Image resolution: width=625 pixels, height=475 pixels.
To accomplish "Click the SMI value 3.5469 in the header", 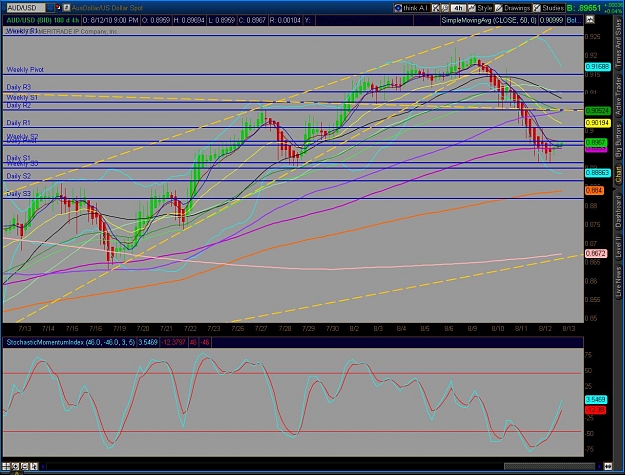I will click(x=147, y=342).
